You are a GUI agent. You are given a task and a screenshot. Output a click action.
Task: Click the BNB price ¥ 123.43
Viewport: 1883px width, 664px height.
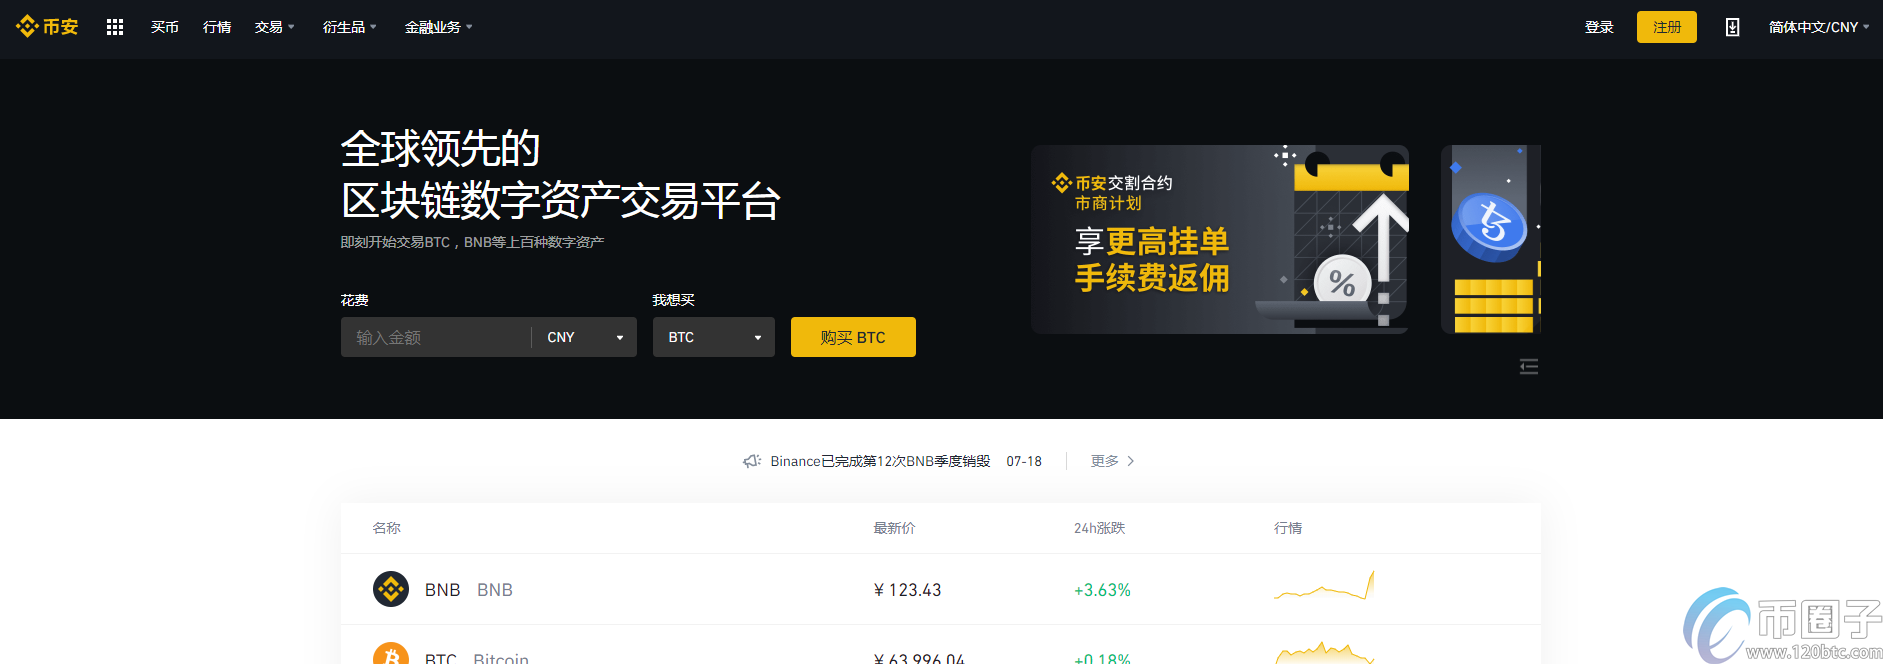pos(908,590)
